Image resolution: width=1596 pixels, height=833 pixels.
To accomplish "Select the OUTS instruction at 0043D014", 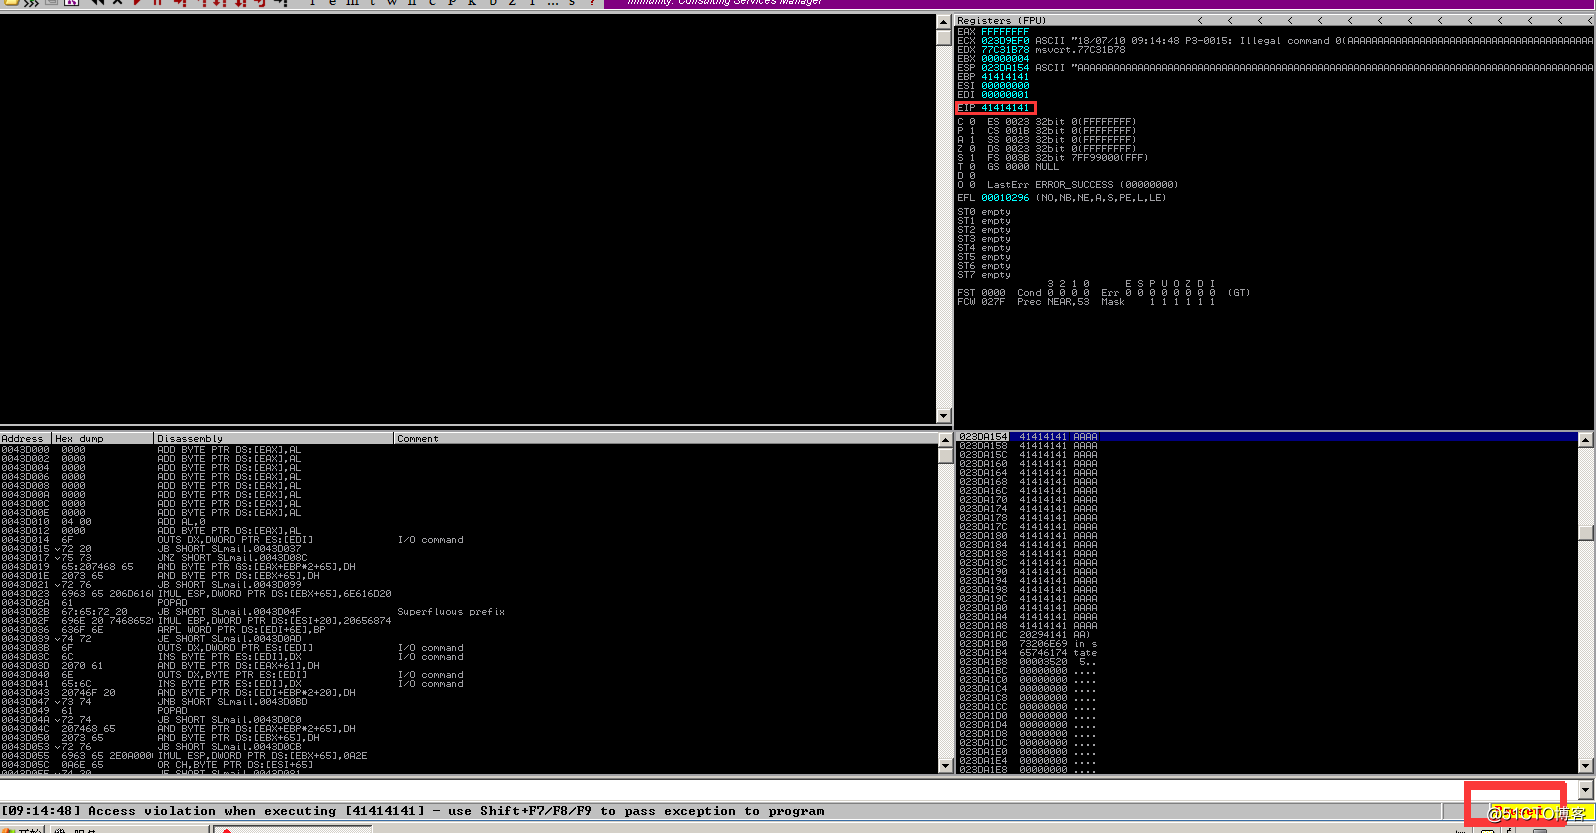I will click(235, 540).
